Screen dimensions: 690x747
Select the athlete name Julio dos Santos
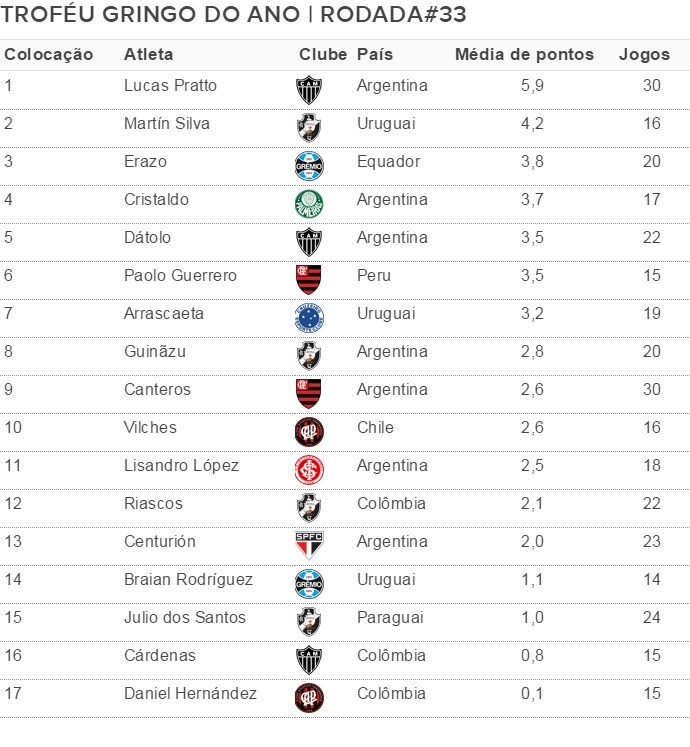pos(185,618)
